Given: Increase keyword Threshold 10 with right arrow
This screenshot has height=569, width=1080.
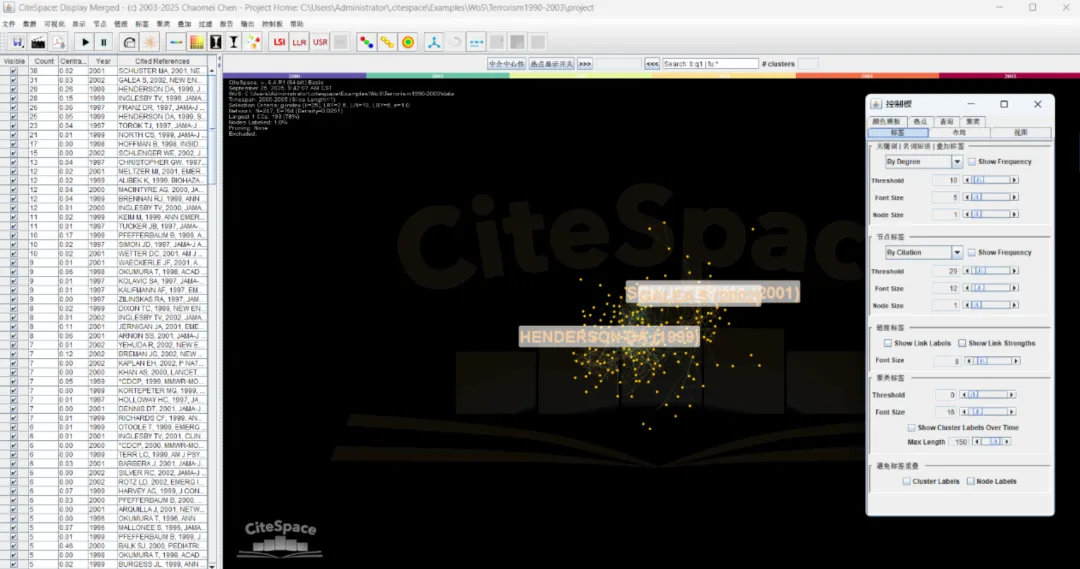Looking at the screenshot, I should [1014, 180].
